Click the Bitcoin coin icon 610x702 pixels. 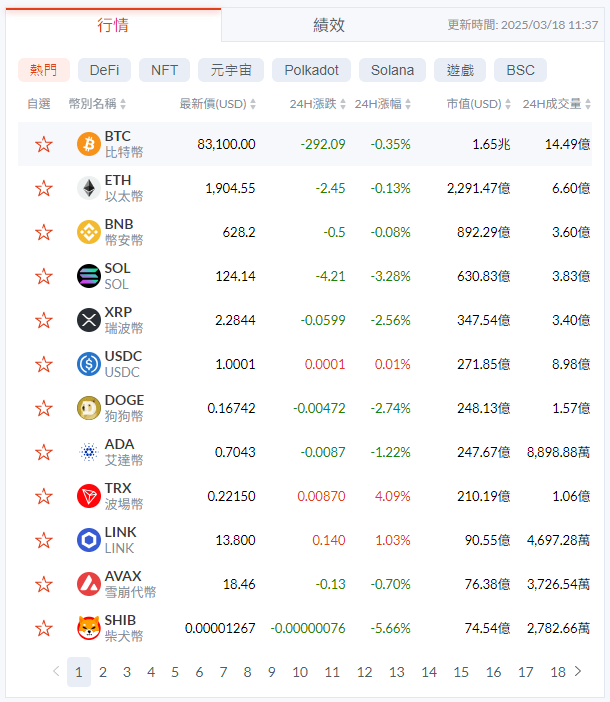click(89, 144)
